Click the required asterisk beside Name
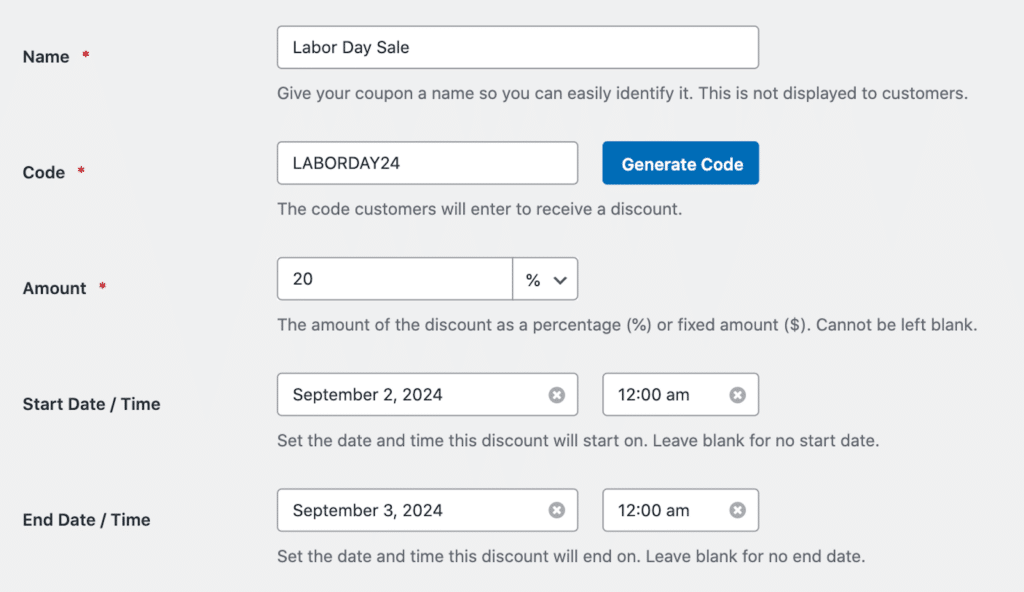Viewport: 1024px width, 592px height. tap(84, 55)
